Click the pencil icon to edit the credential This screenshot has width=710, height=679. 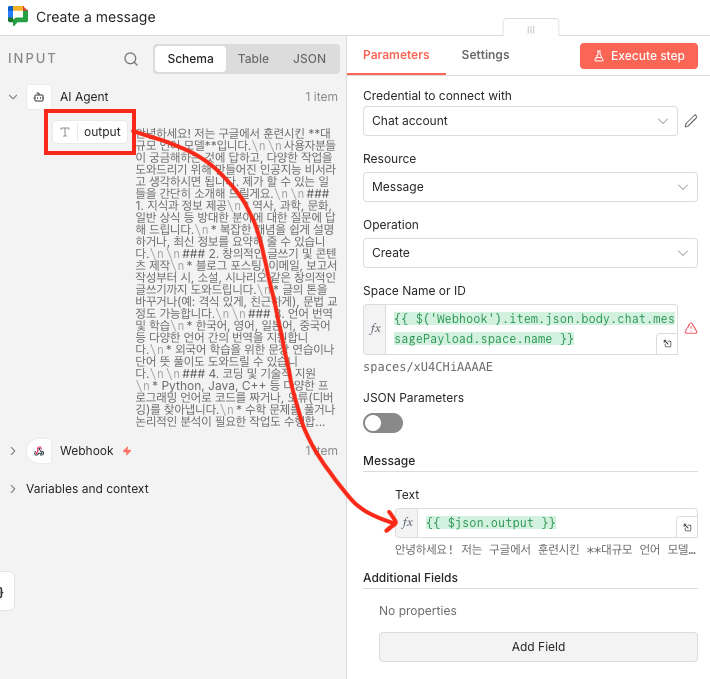pos(690,121)
